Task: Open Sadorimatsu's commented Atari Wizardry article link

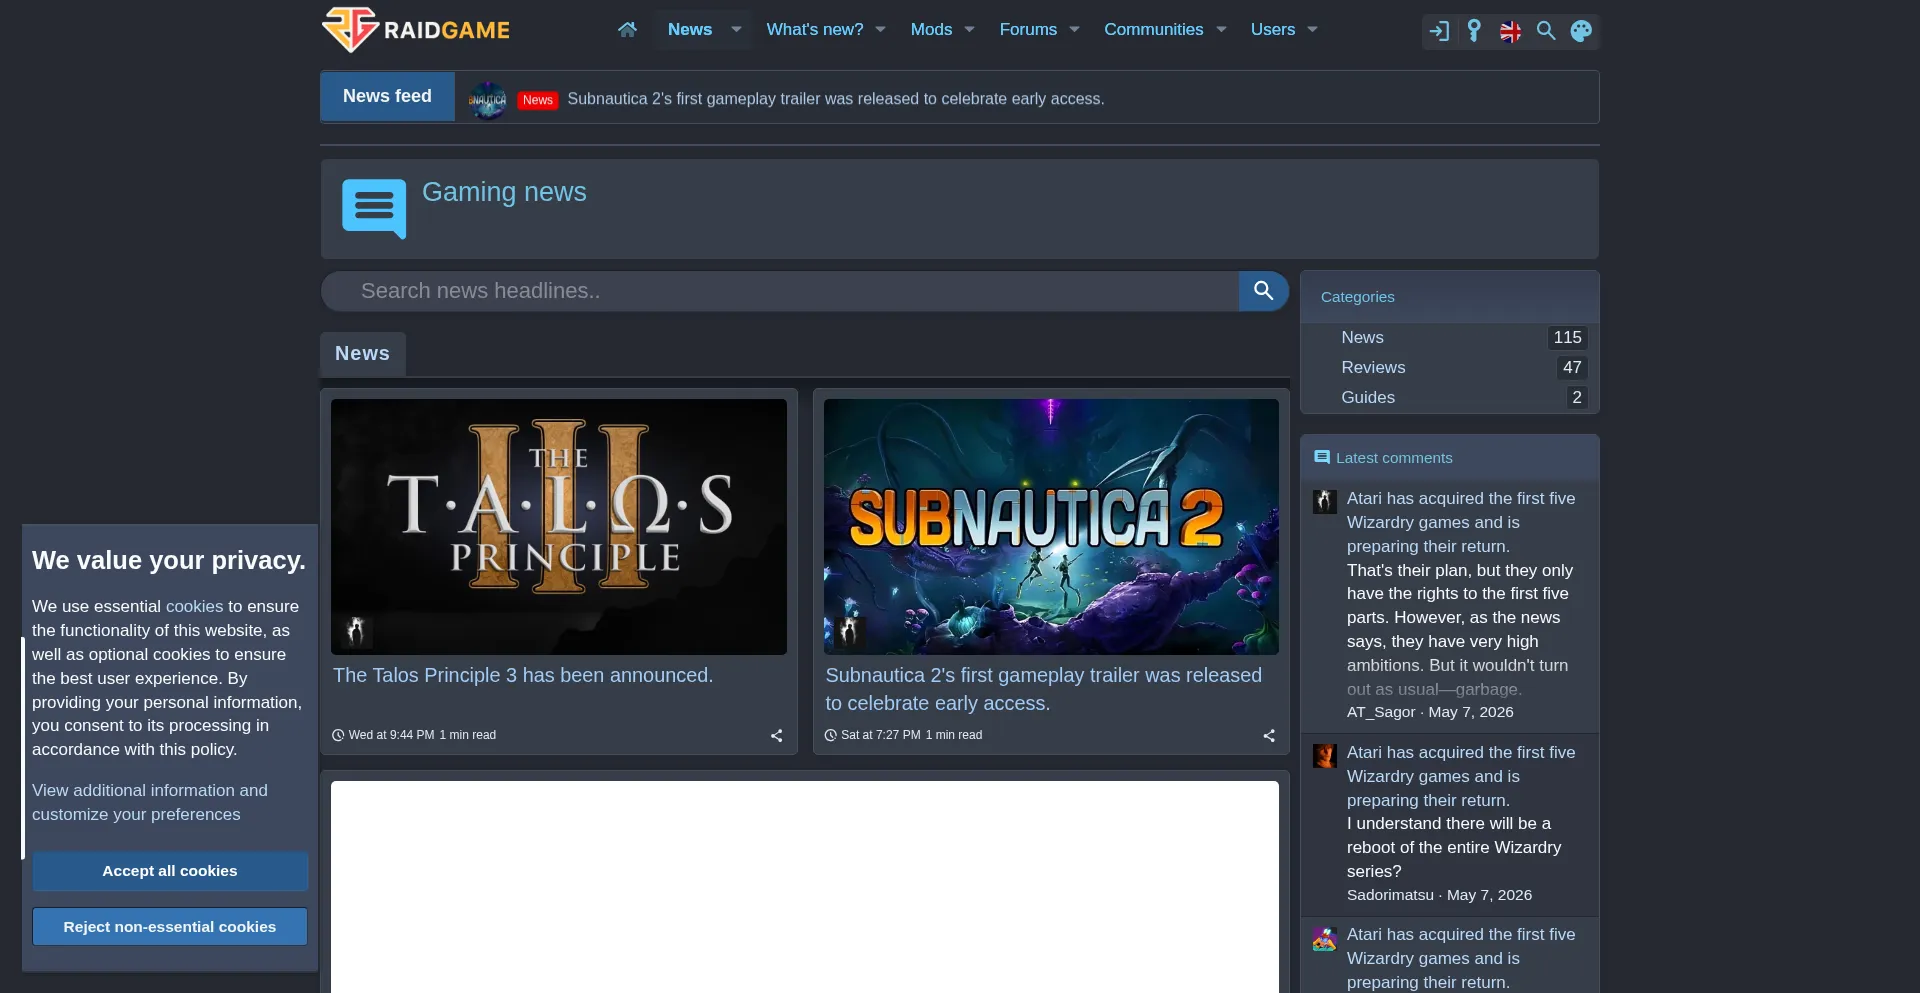Action: [1461, 776]
